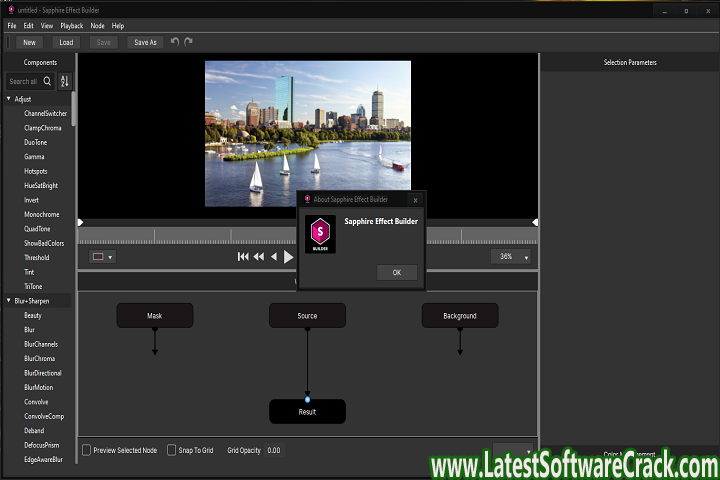Open the 36% zoom dropdown
The width and height of the screenshot is (720, 480).
pos(526,257)
